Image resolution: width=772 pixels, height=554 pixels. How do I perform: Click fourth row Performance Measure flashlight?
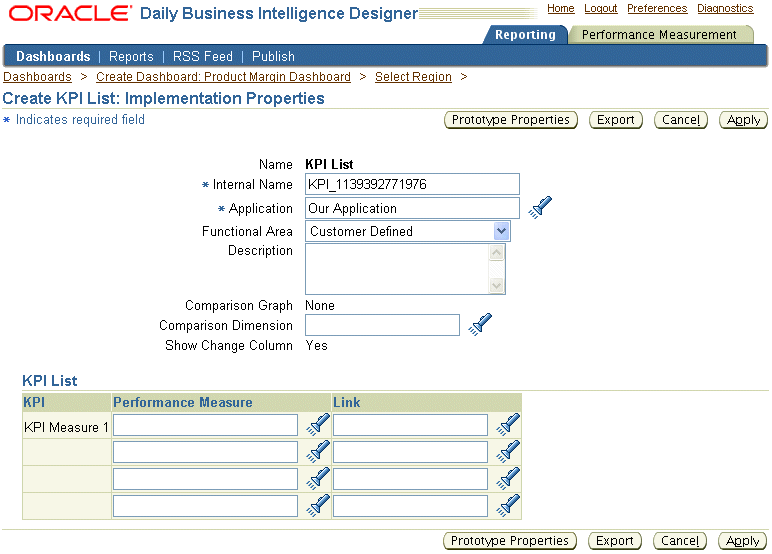click(x=318, y=505)
